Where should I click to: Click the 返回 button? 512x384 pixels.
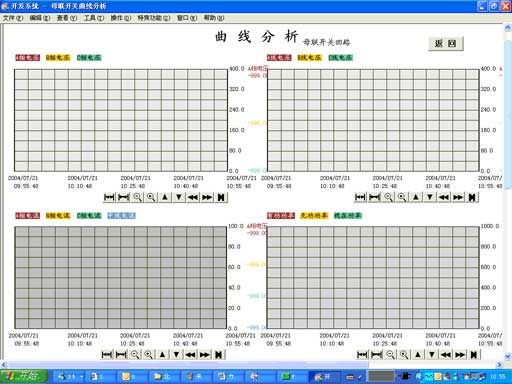point(446,43)
